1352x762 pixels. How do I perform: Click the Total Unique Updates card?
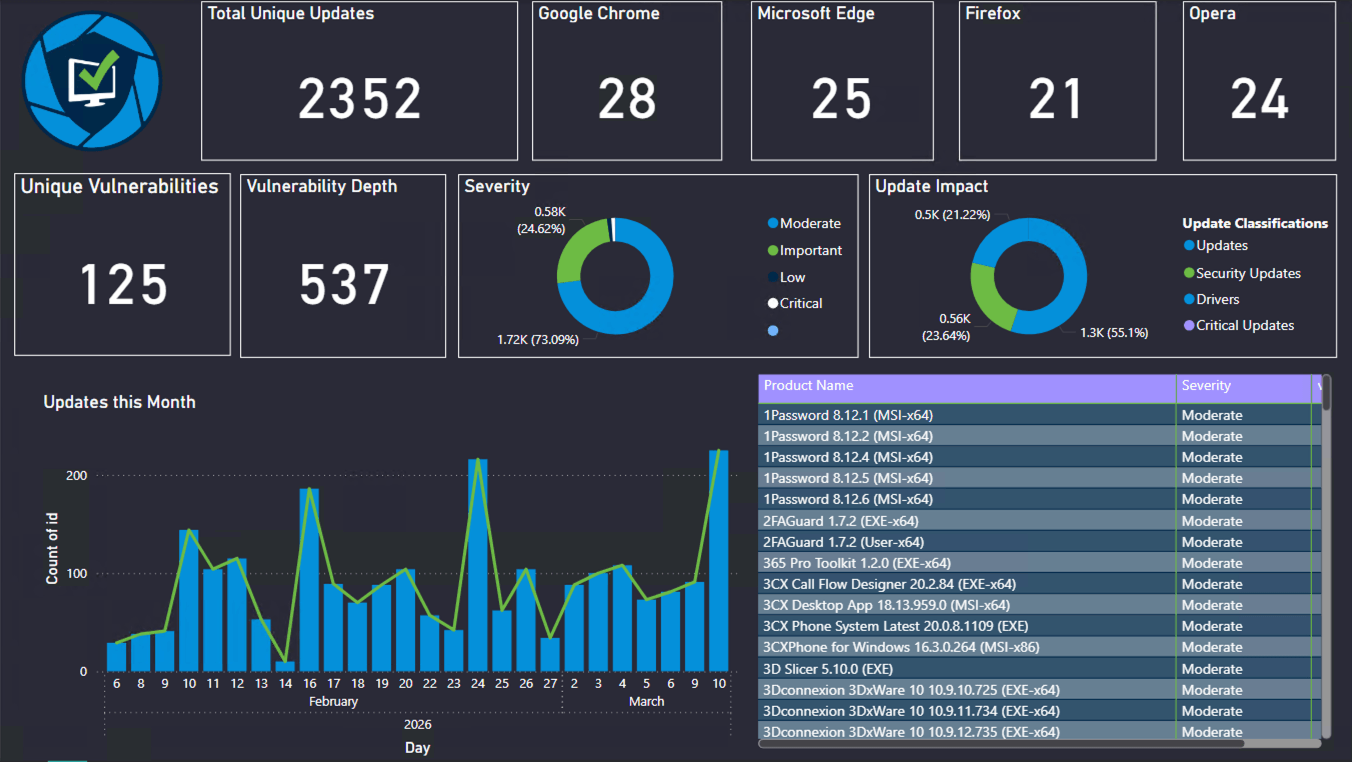(359, 81)
